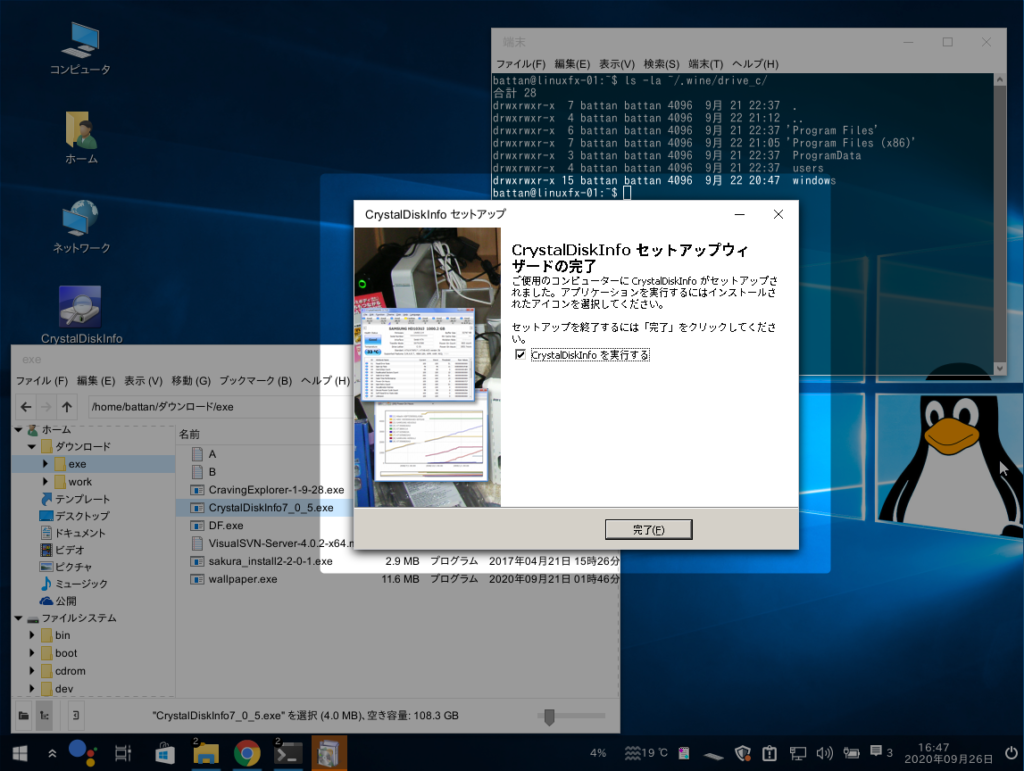
Task: Switch to the installer taskbar icon
Action: 328,753
